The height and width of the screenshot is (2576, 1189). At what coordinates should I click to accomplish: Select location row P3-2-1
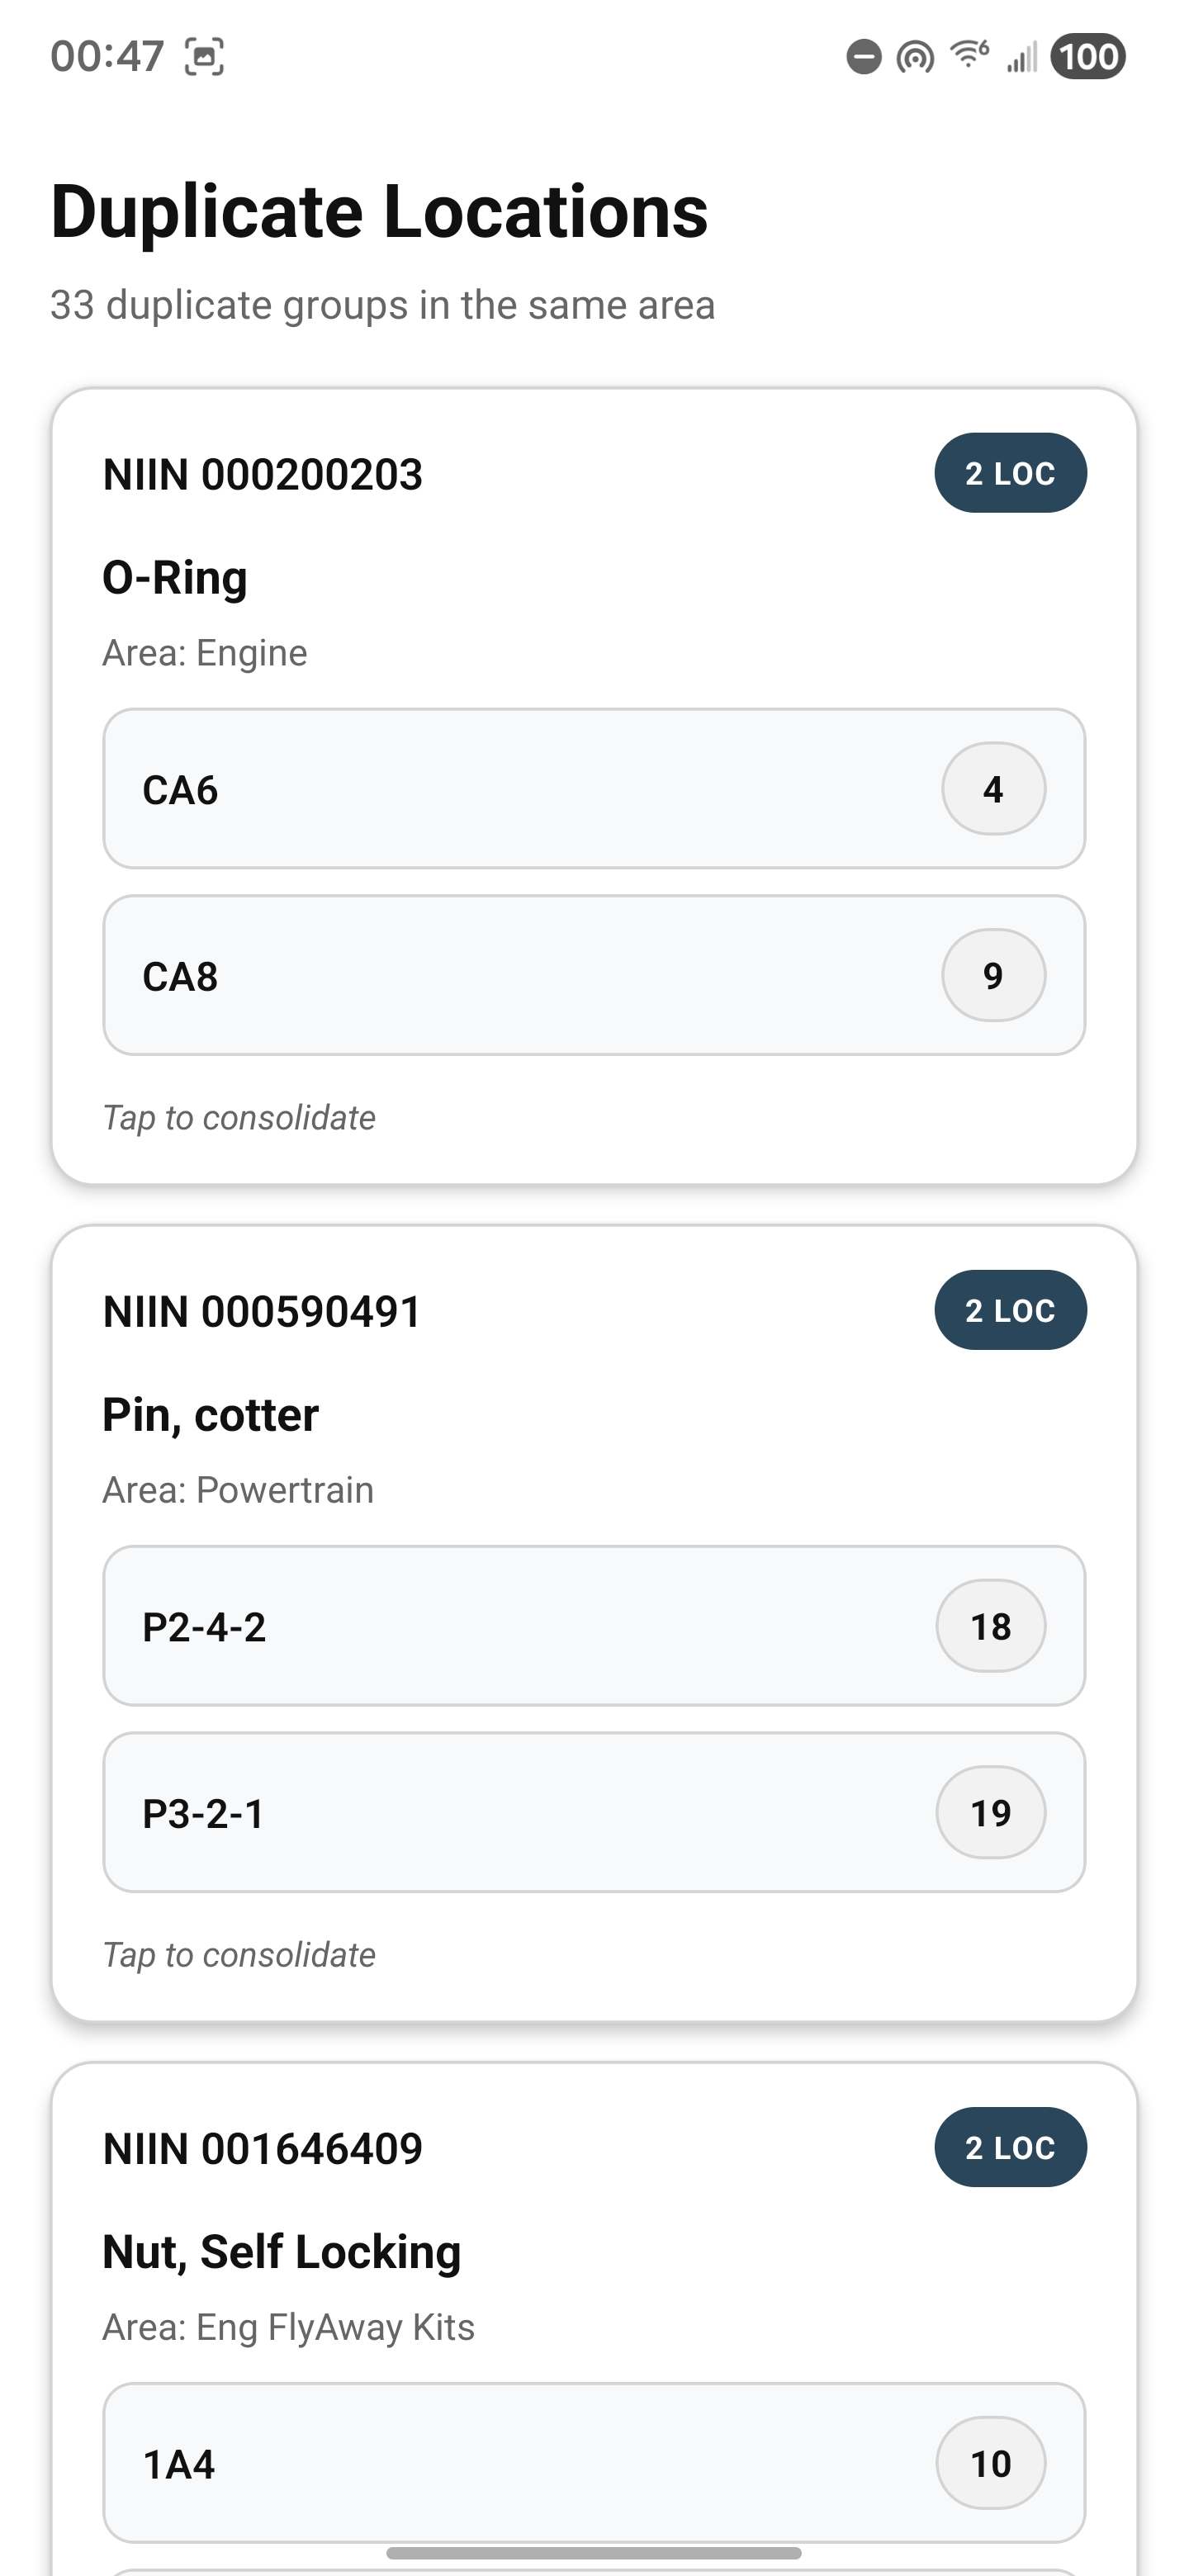point(520,1812)
